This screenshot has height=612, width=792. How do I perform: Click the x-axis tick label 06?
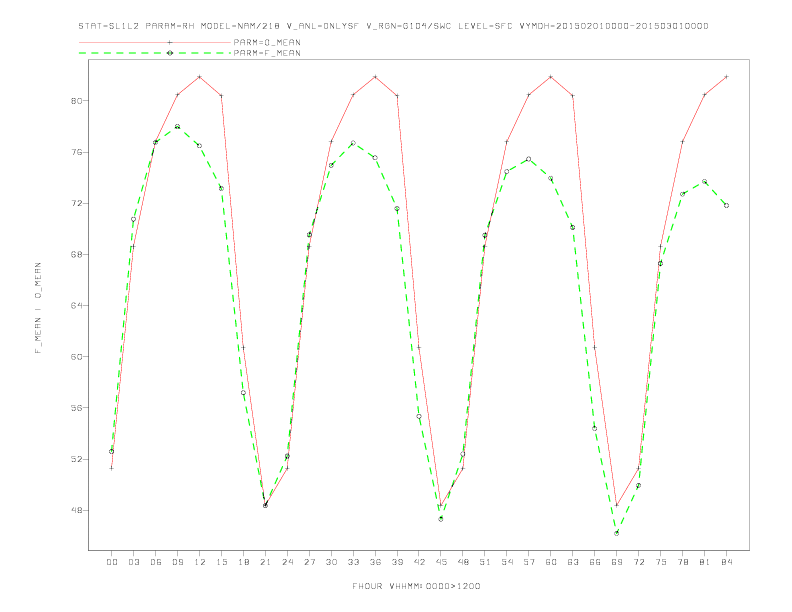coord(156,562)
